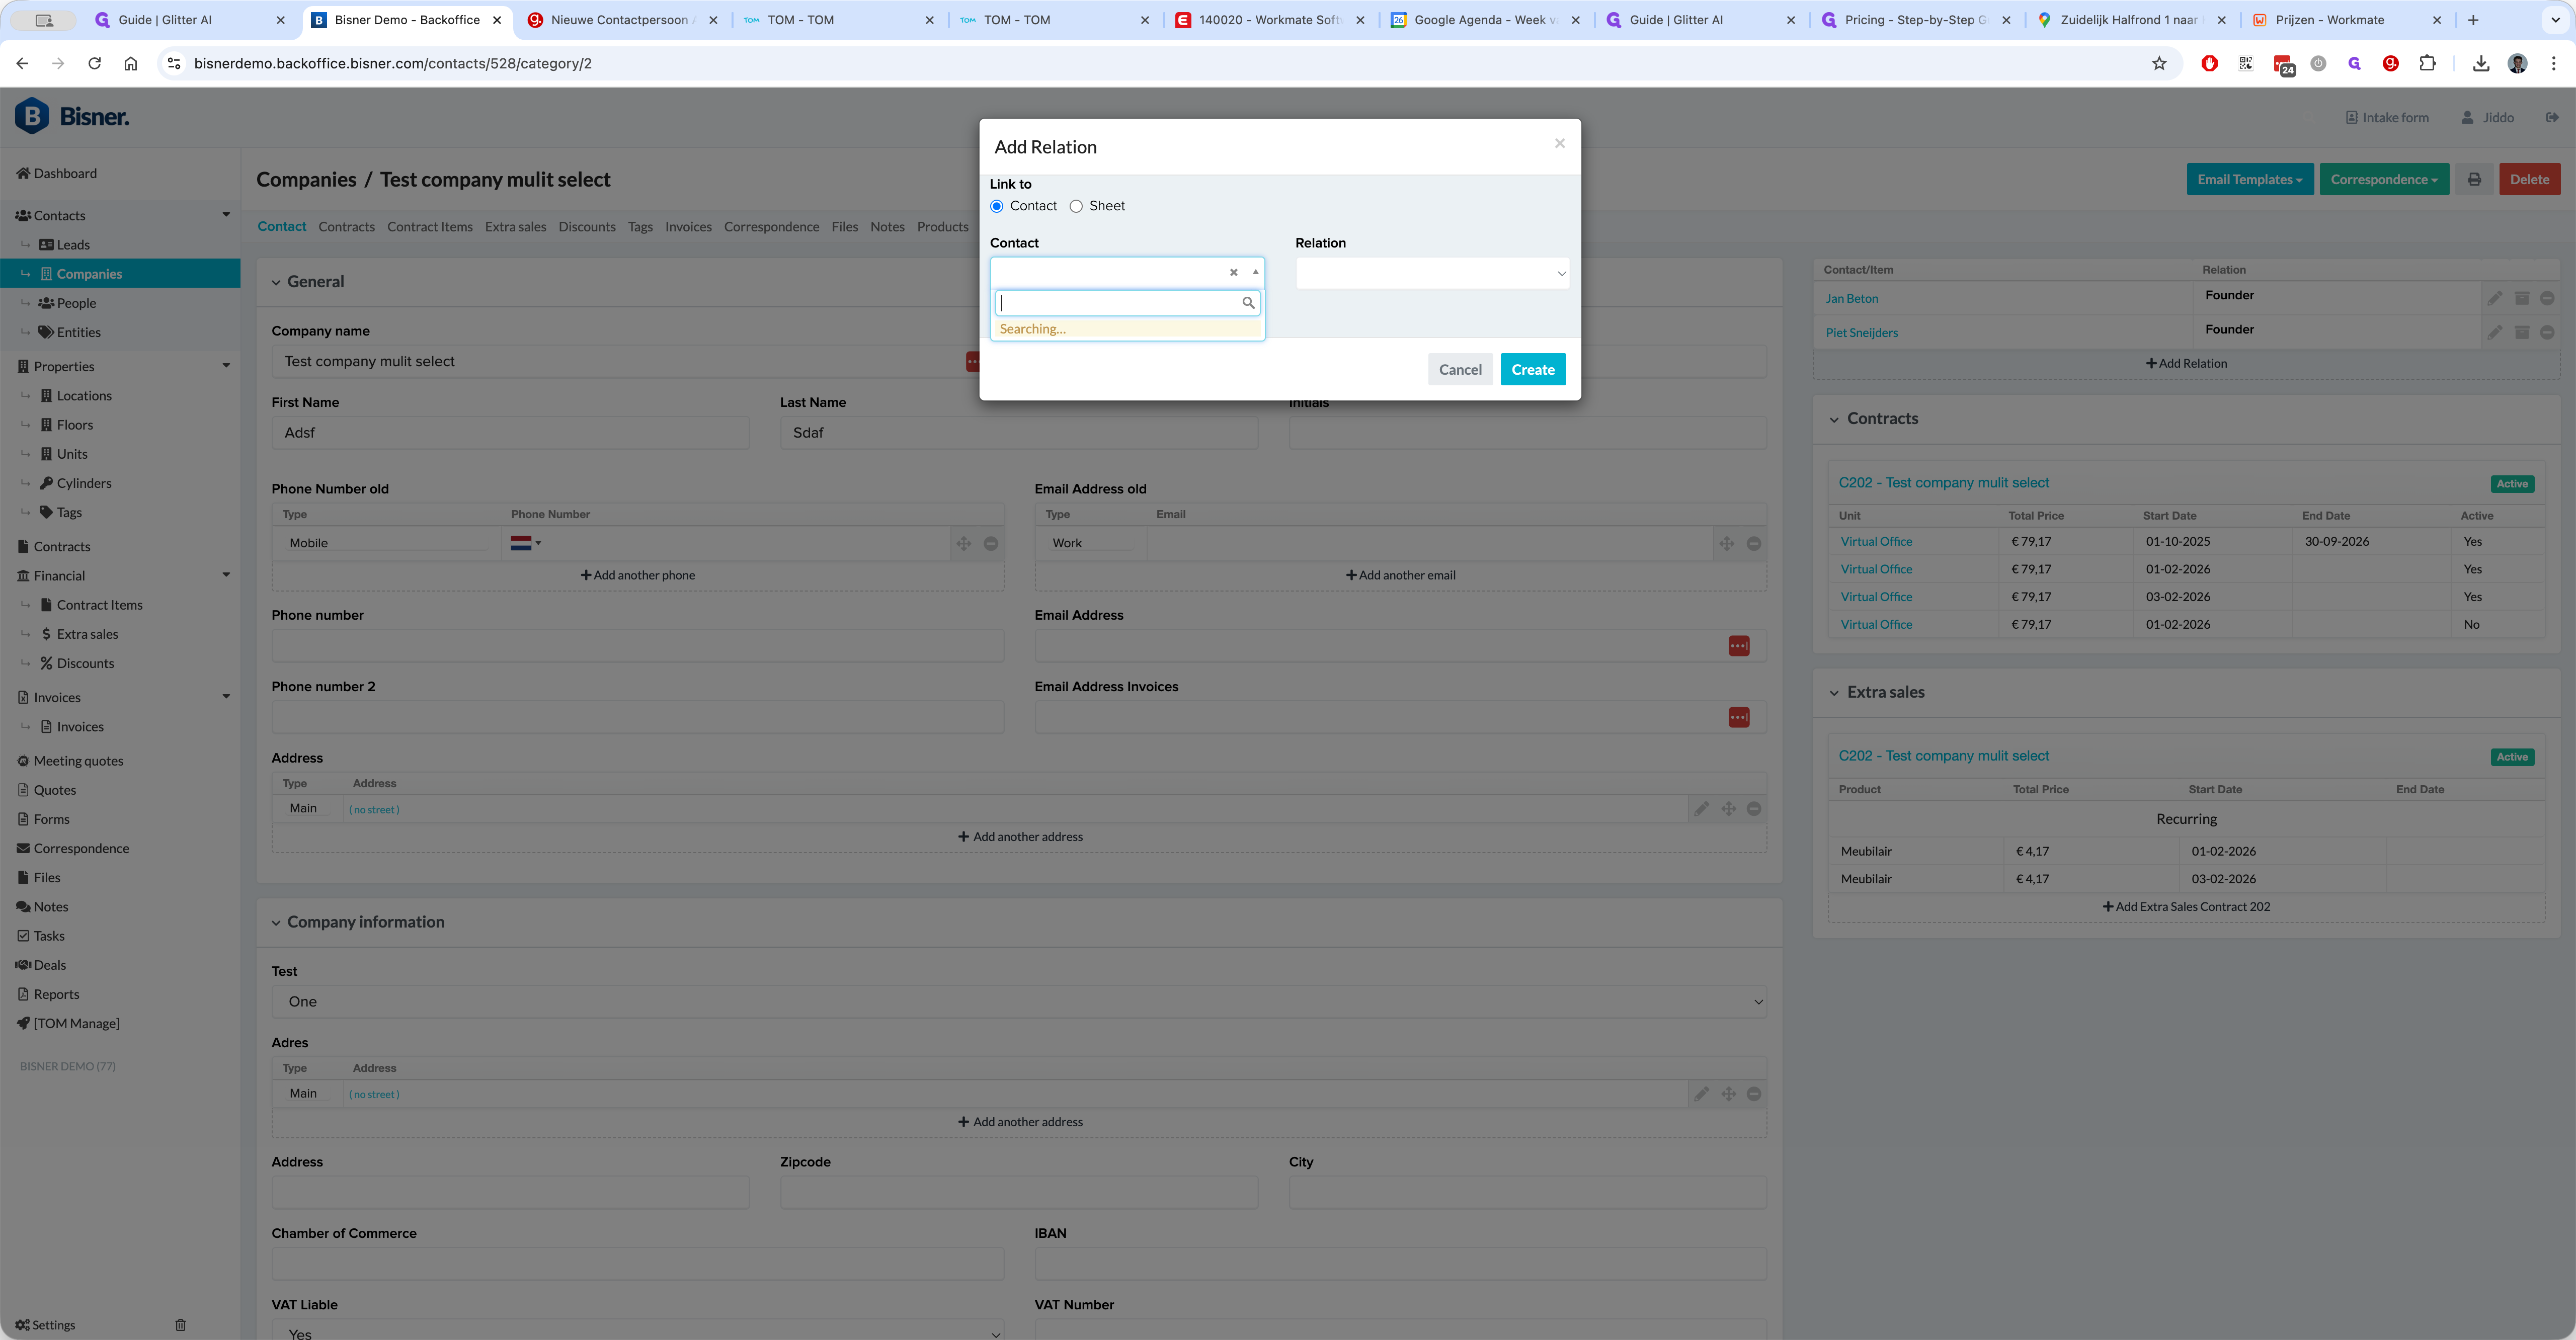Bookmark this page with the star icon
Screen dimensions: 2576x1340
pos(2159,63)
